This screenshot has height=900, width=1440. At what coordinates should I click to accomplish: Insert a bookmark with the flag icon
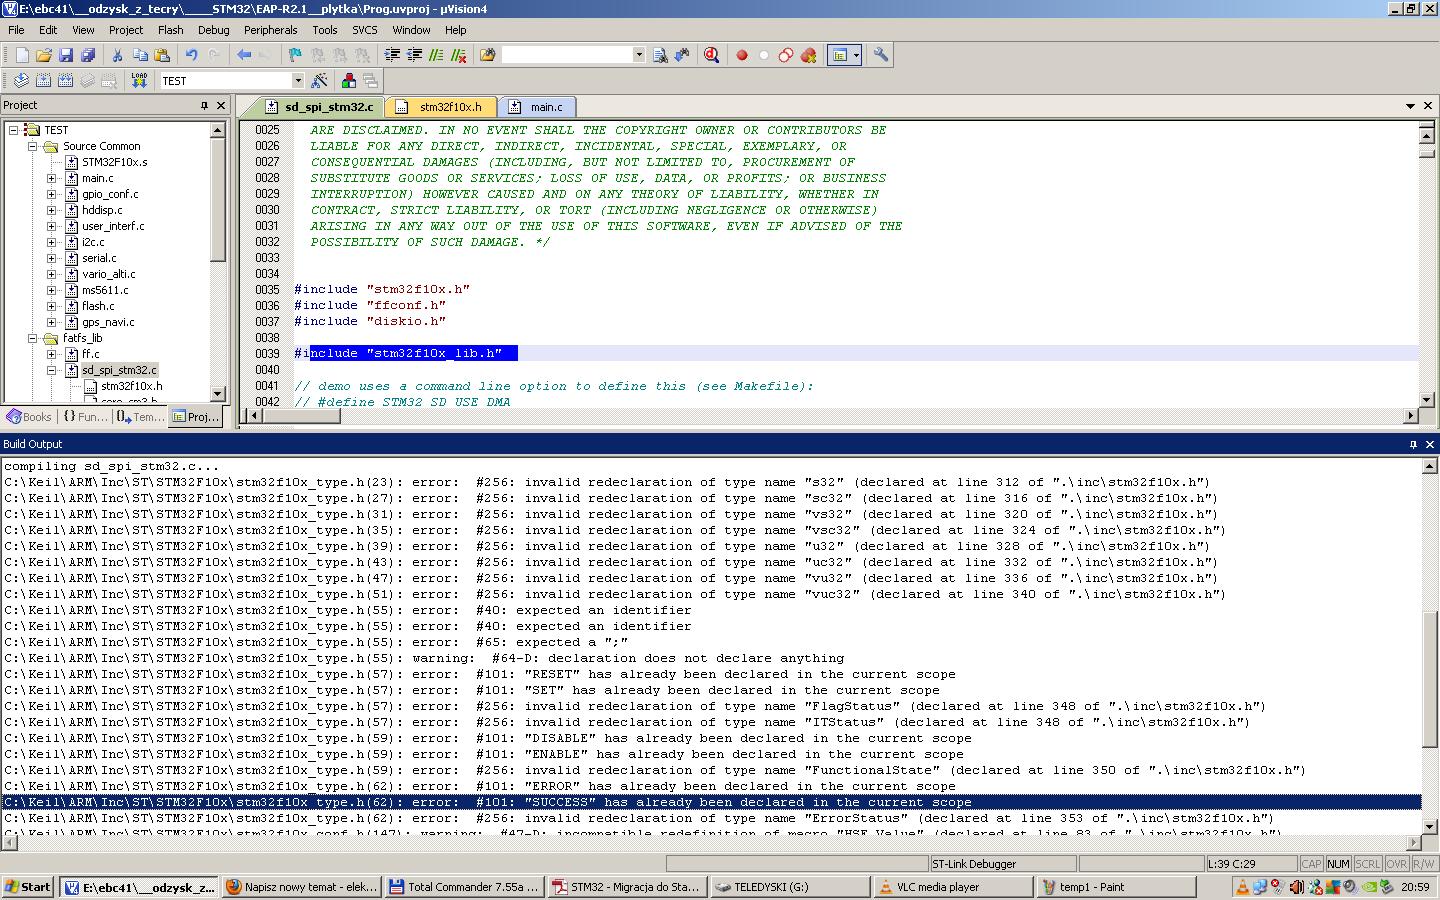click(295, 55)
